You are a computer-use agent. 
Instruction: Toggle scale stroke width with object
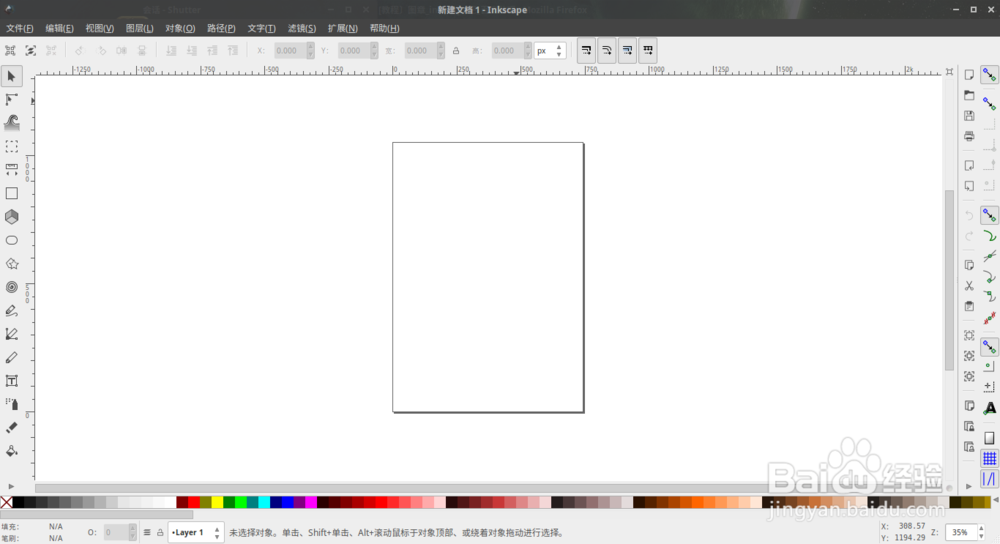pyautogui.click(x=586, y=50)
